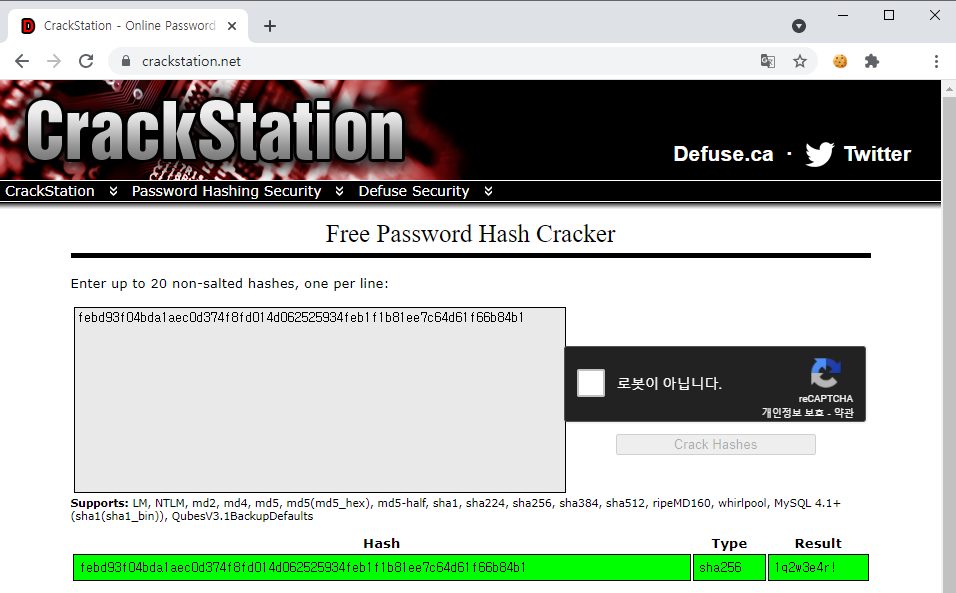This screenshot has height=593, width=956.
Task: Click the result cell 1q2w3e4r!
Action: tap(818, 567)
